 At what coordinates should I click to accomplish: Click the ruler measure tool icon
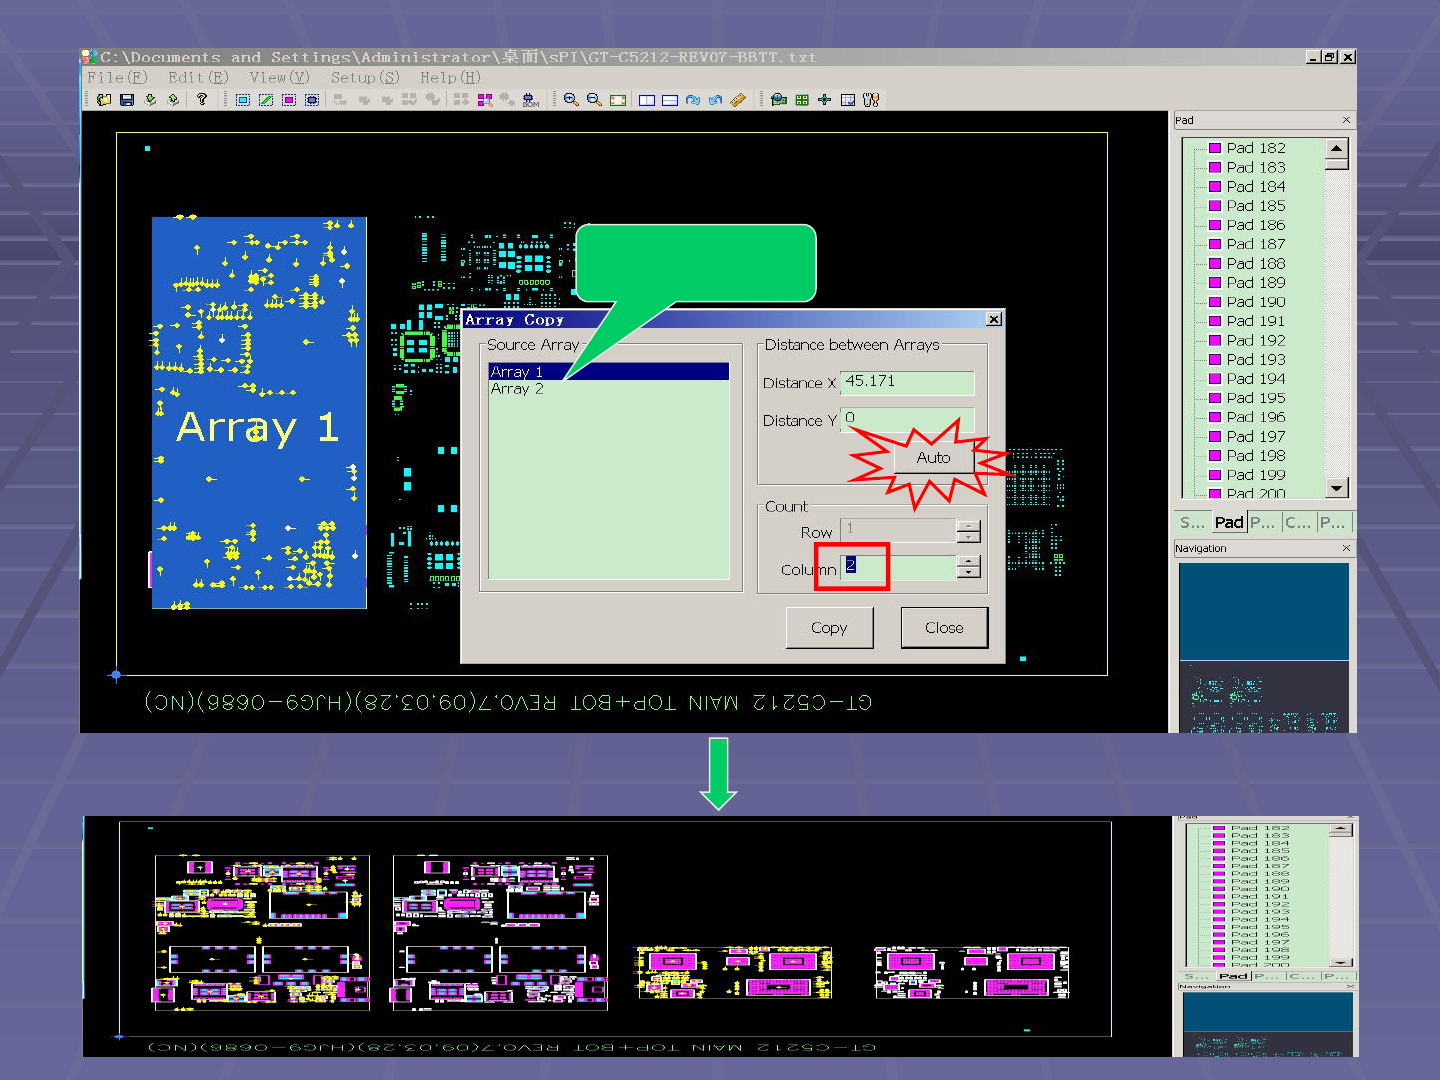[x=738, y=100]
